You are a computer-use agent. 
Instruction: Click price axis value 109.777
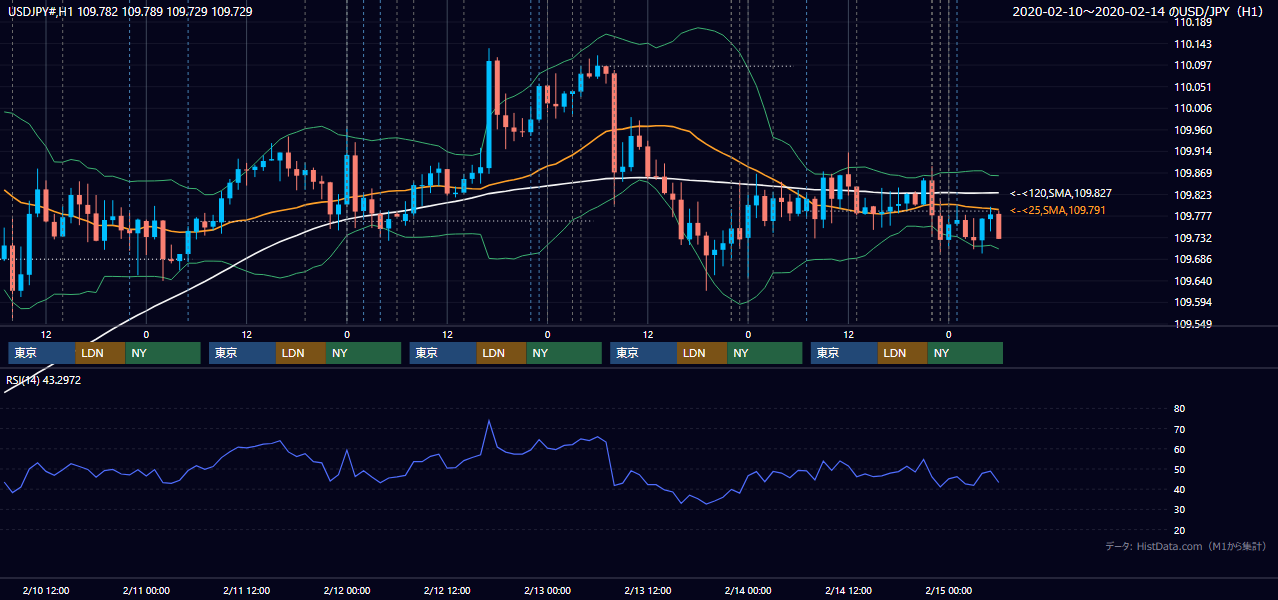(x=1194, y=216)
